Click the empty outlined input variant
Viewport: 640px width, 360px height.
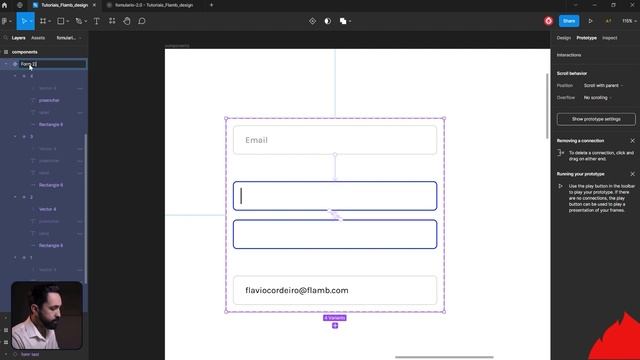point(335,234)
